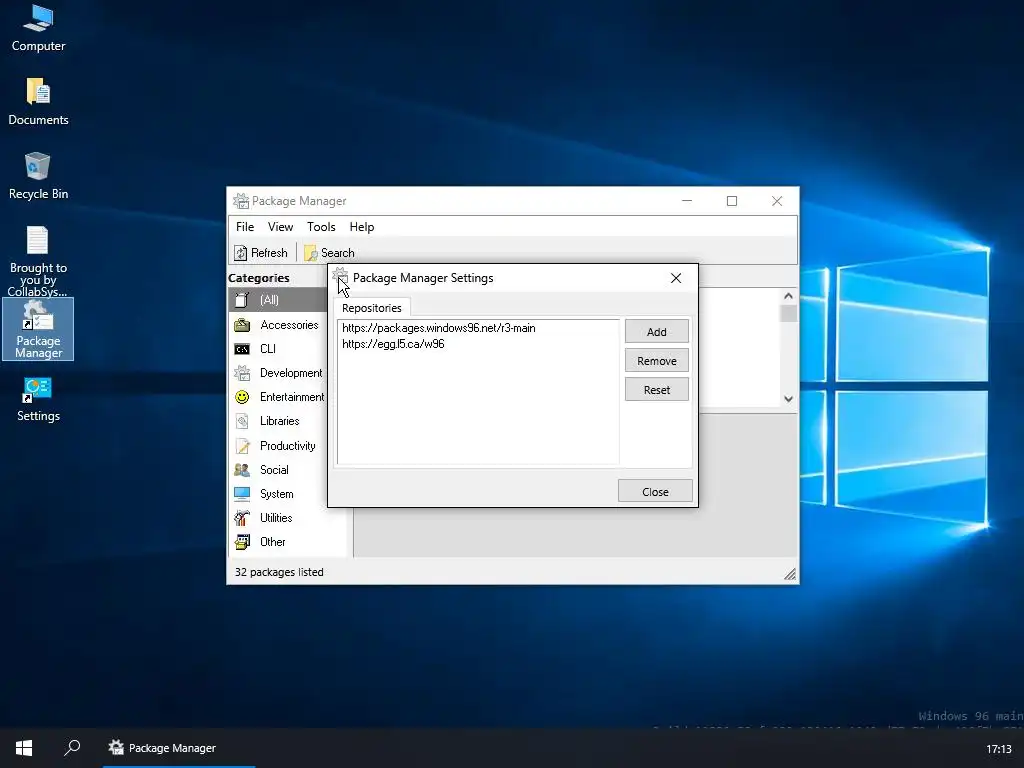The height and width of the screenshot is (768, 1024).
Task: Close the Package Manager Settings dialog X
Action: [676, 278]
